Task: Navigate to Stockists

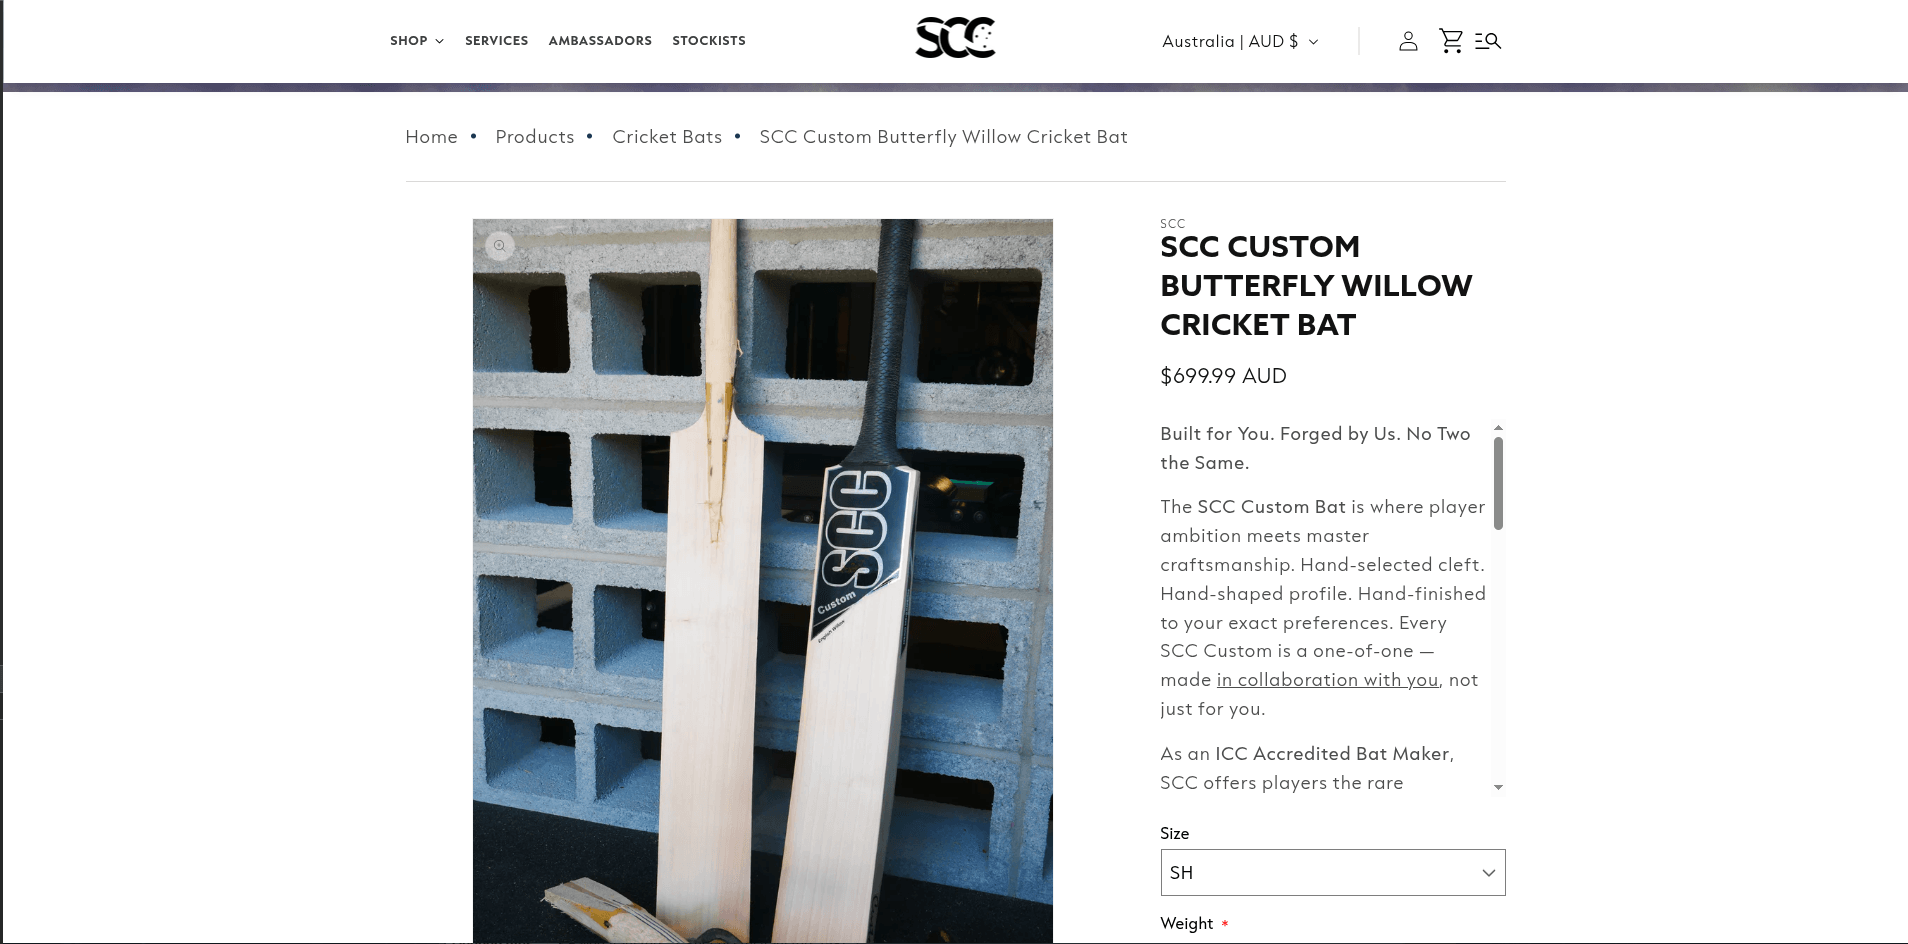Action: pyautogui.click(x=709, y=41)
